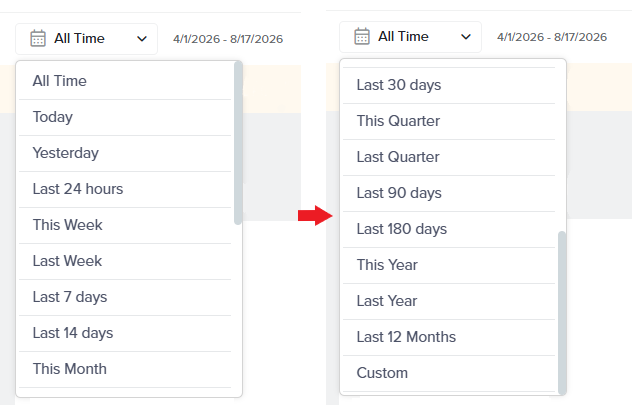
Task: Click the calendar icon in right date picker
Action: click(x=362, y=37)
